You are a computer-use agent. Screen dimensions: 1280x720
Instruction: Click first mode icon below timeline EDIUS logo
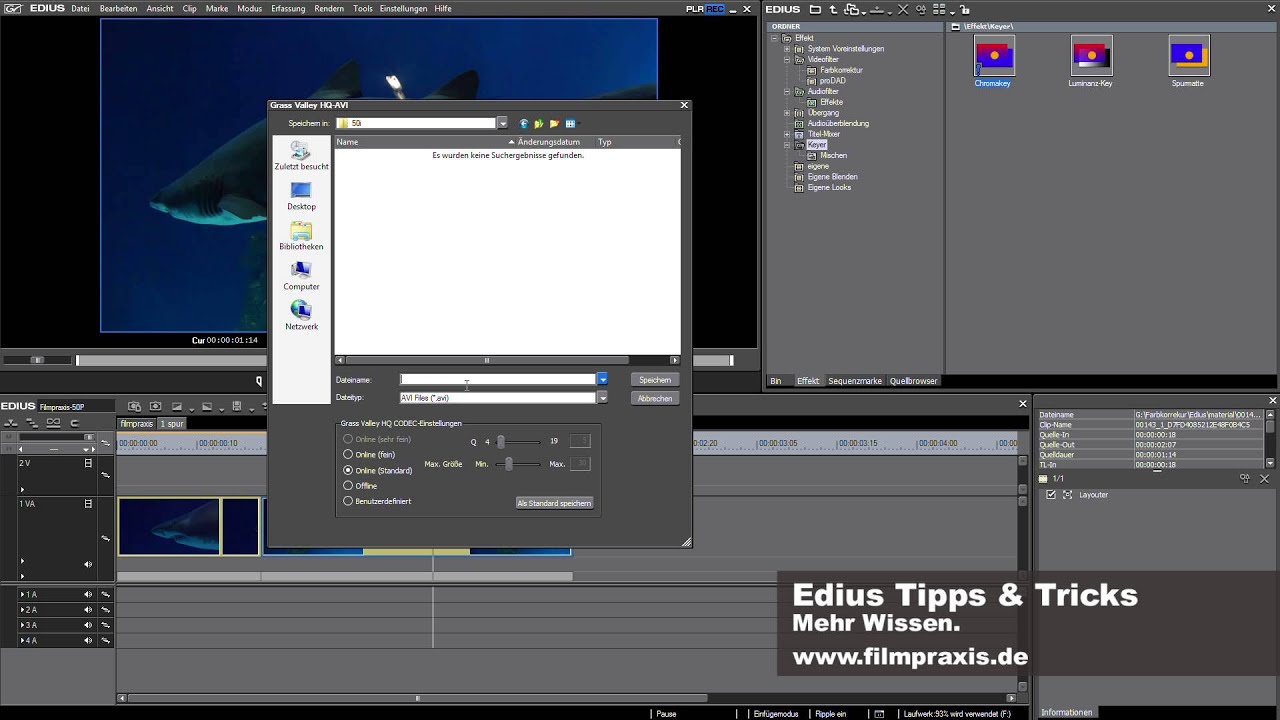point(10,423)
